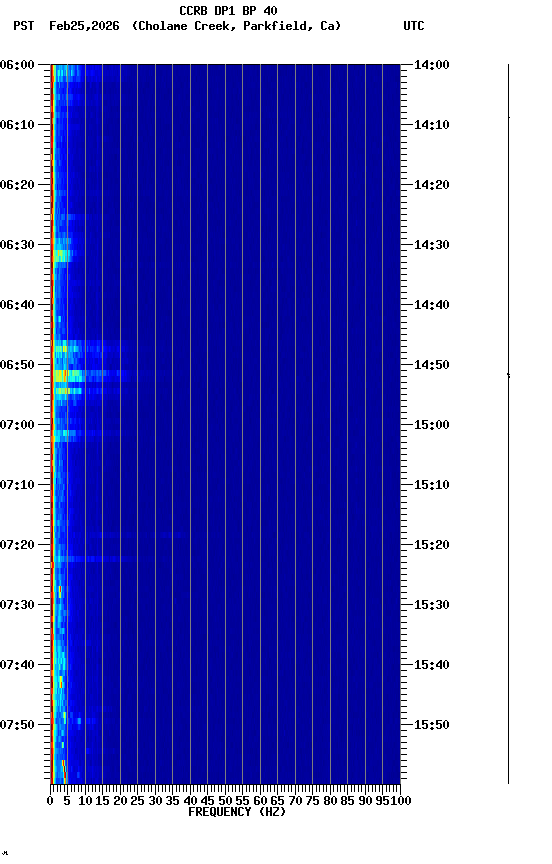The image size is (552, 864).
Task: Click the '07:30' PST time label
Action: 17,605
